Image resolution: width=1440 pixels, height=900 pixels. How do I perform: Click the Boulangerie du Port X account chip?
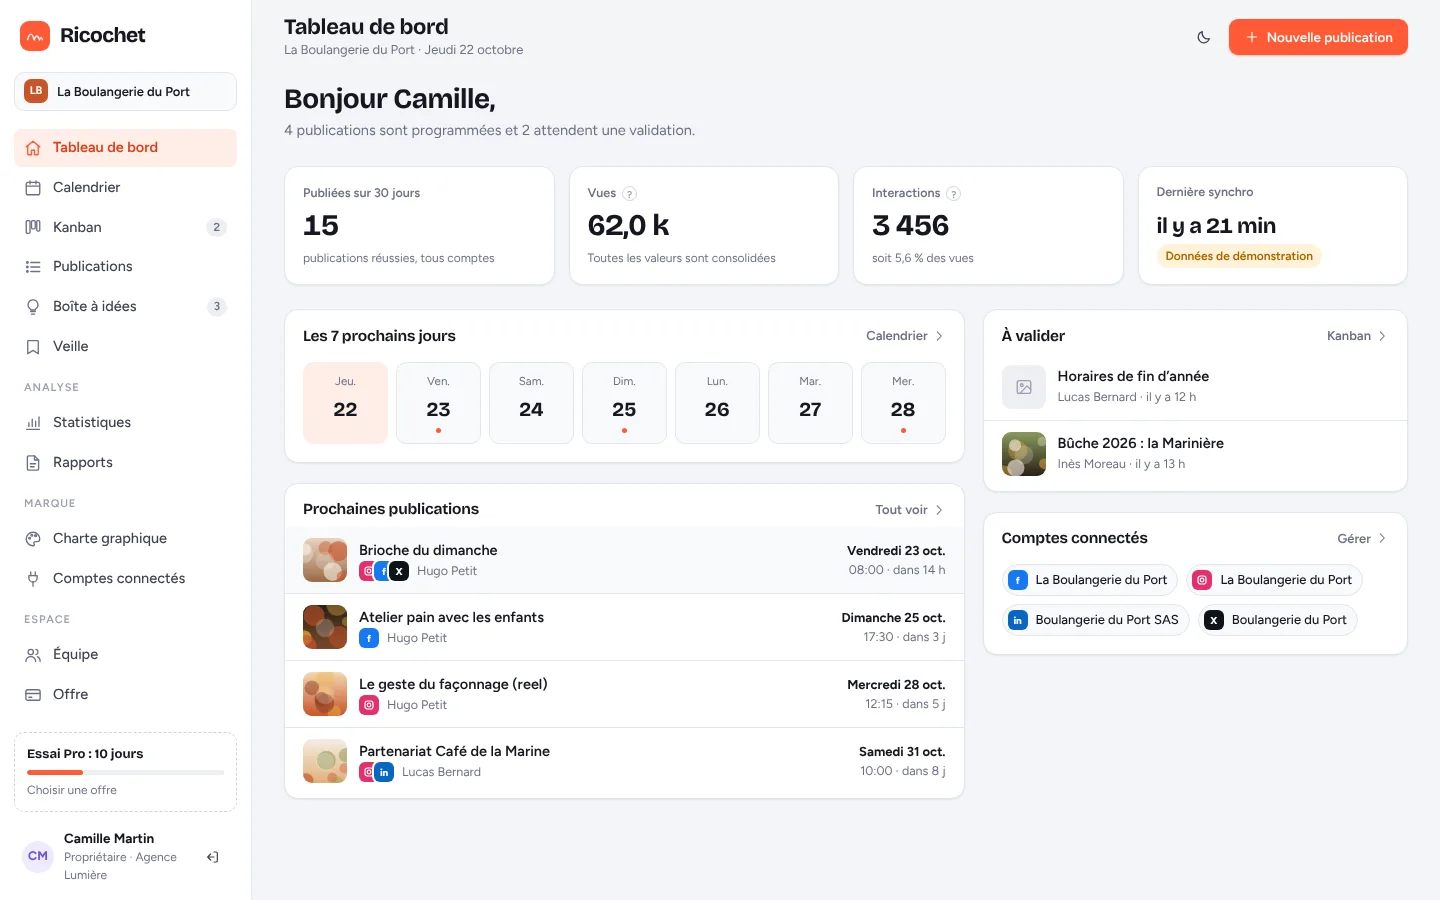click(1278, 620)
